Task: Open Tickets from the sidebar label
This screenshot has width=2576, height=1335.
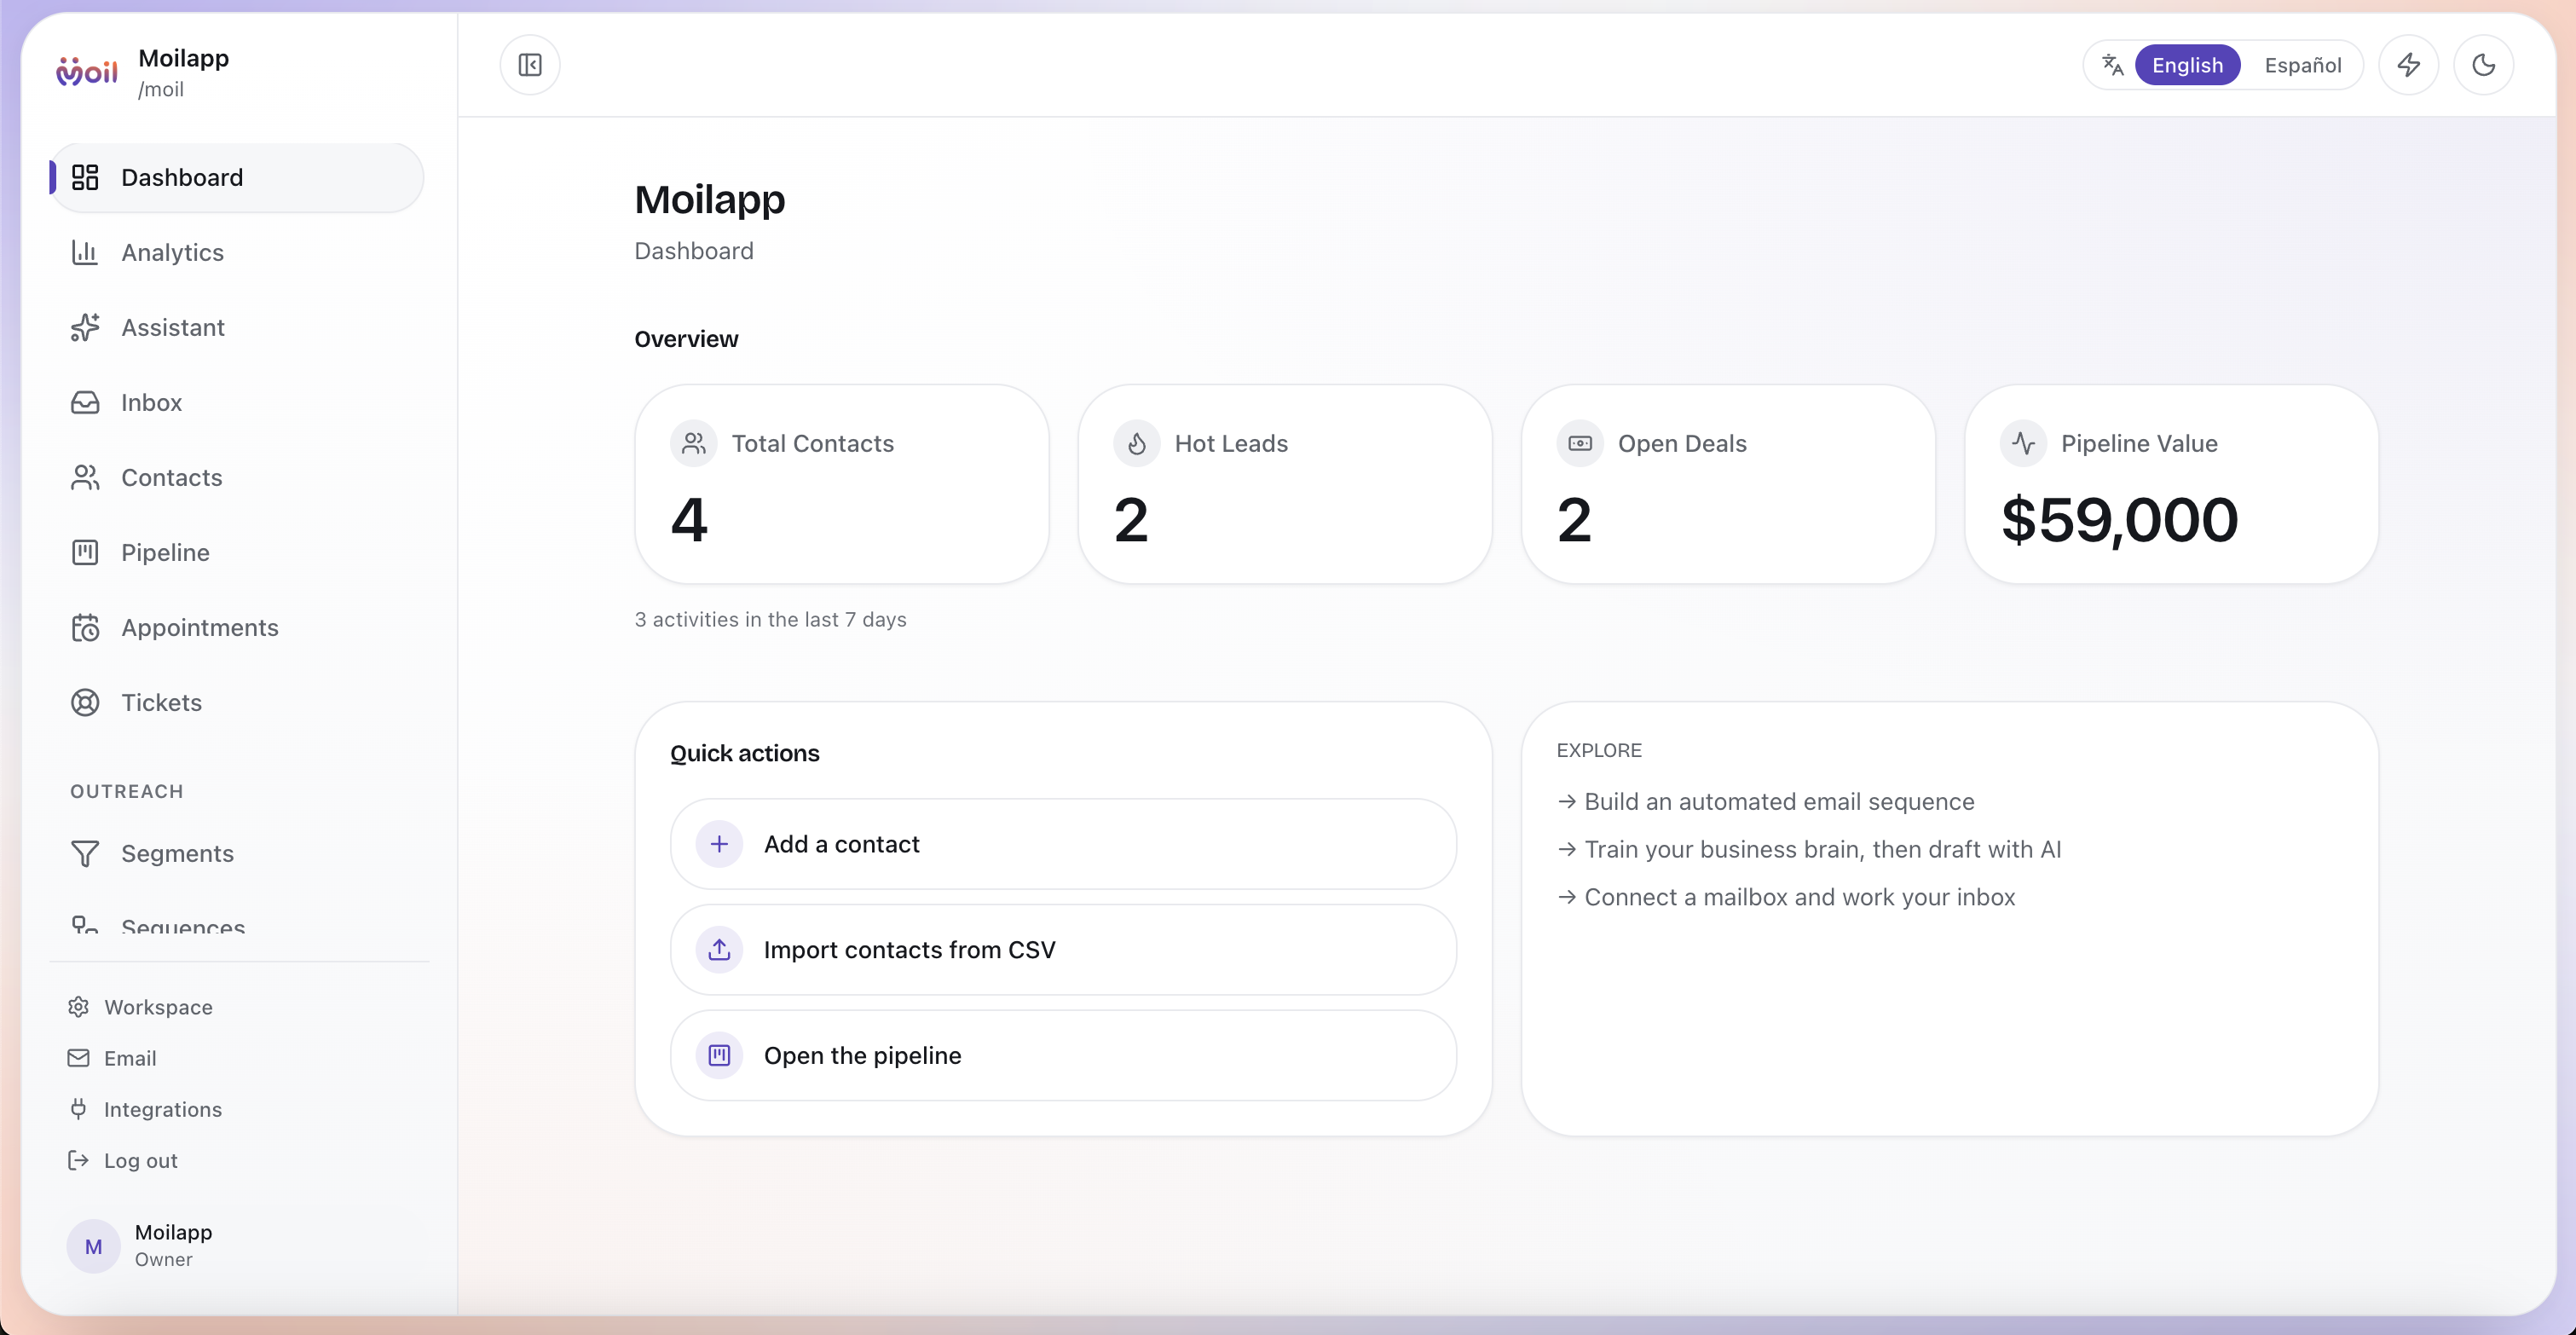Action: (x=161, y=702)
